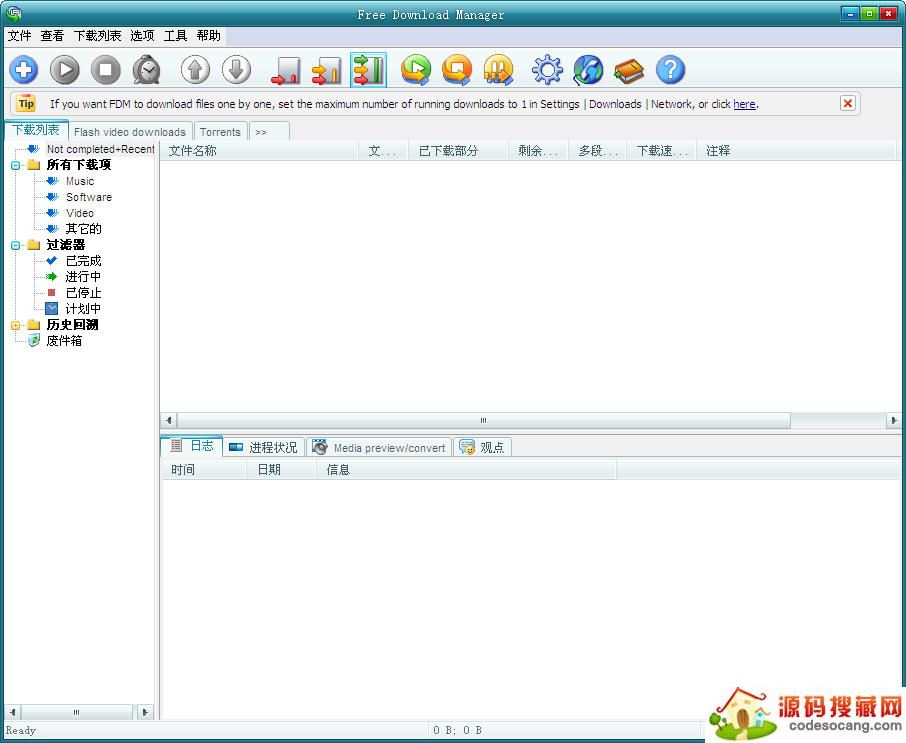The height and width of the screenshot is (743, 906).
Task: Select the 已完成 filter in the tree
Action: tap(83, 261)
